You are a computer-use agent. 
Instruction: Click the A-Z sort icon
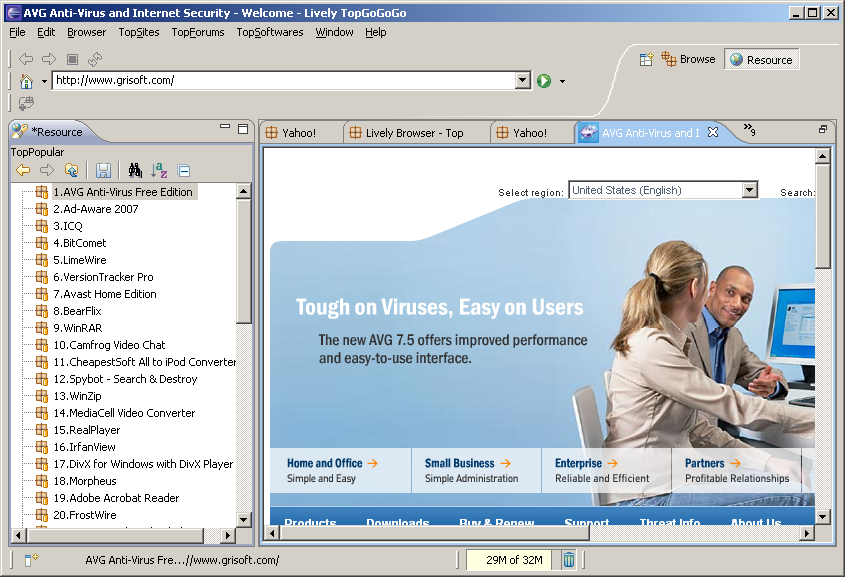(x=159, y=170)
